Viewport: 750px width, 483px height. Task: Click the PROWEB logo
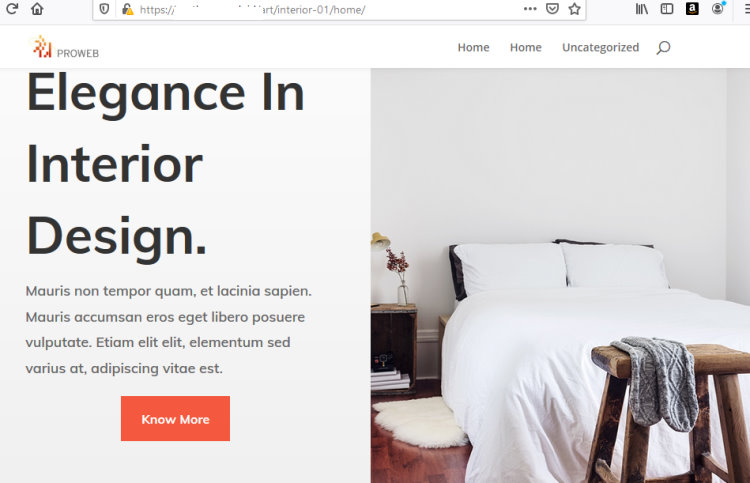(66, 47)
